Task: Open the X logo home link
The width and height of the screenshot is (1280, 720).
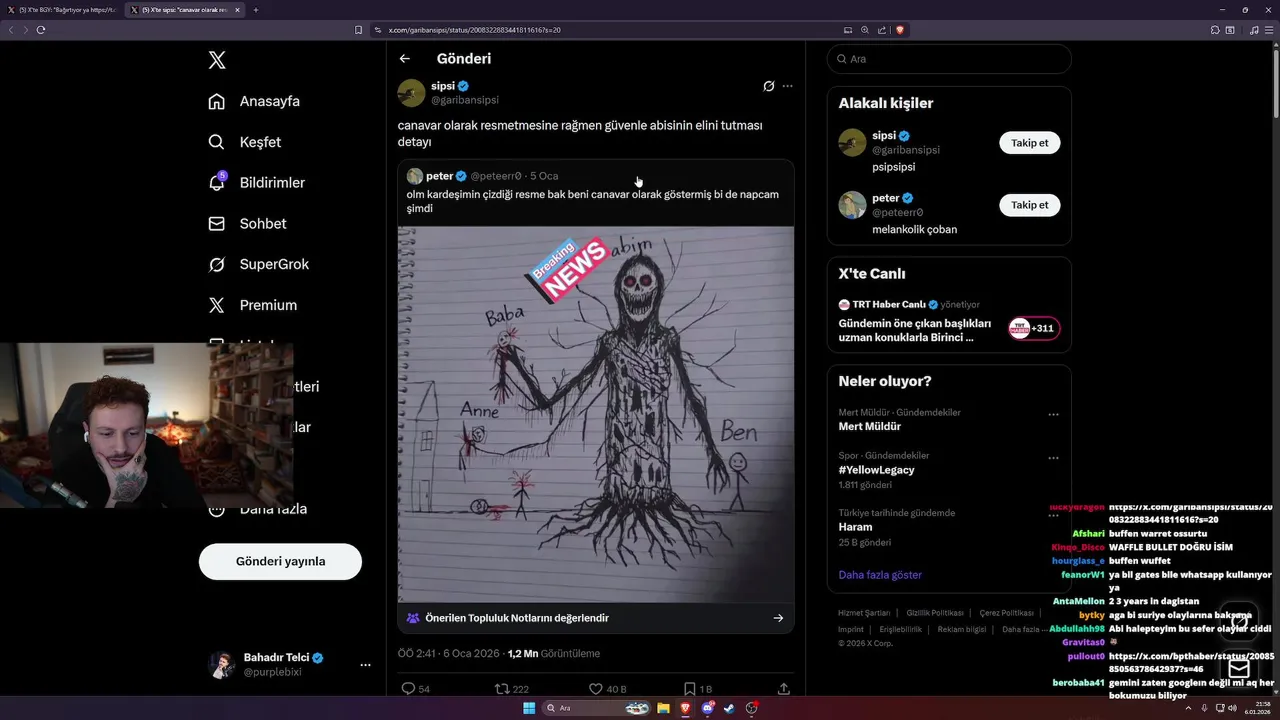Action: (217, 60)
